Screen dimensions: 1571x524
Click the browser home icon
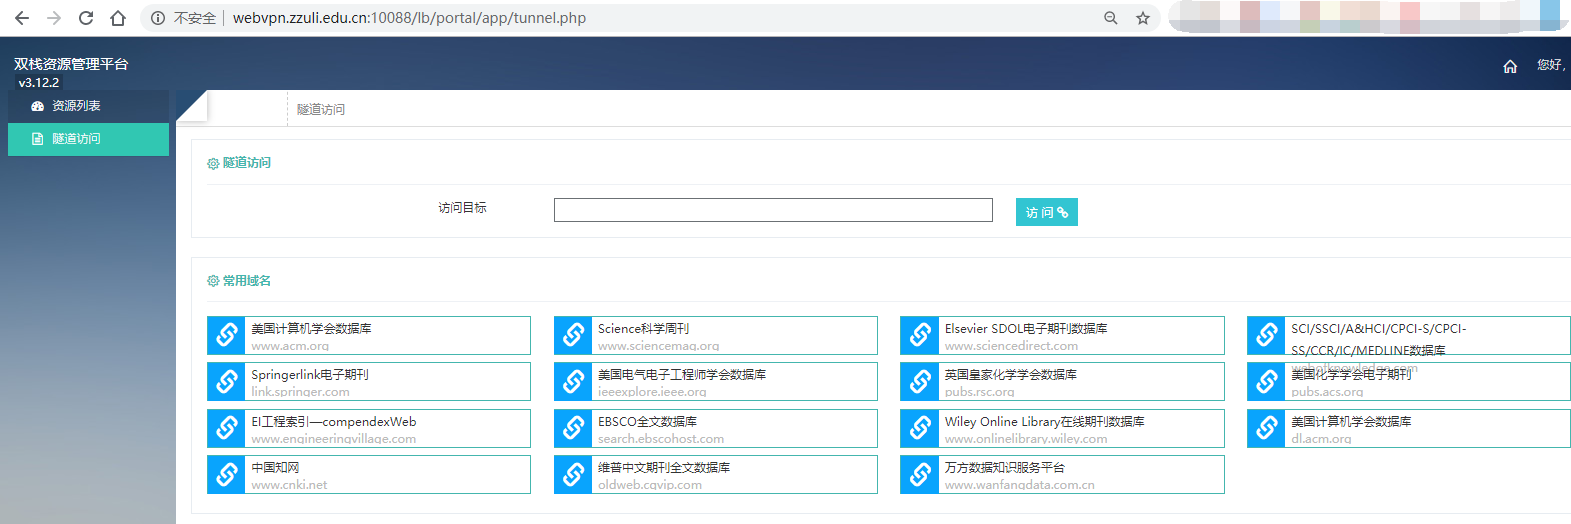(x=118, y=18)
